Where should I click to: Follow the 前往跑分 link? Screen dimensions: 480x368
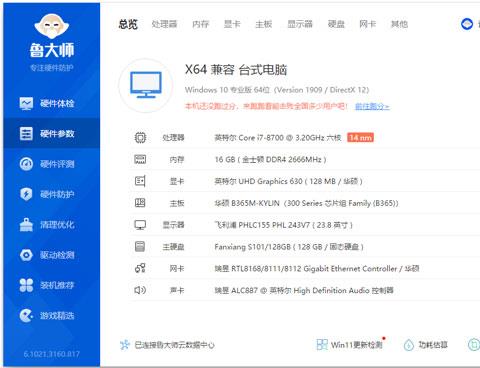click(x=372, y=106)
